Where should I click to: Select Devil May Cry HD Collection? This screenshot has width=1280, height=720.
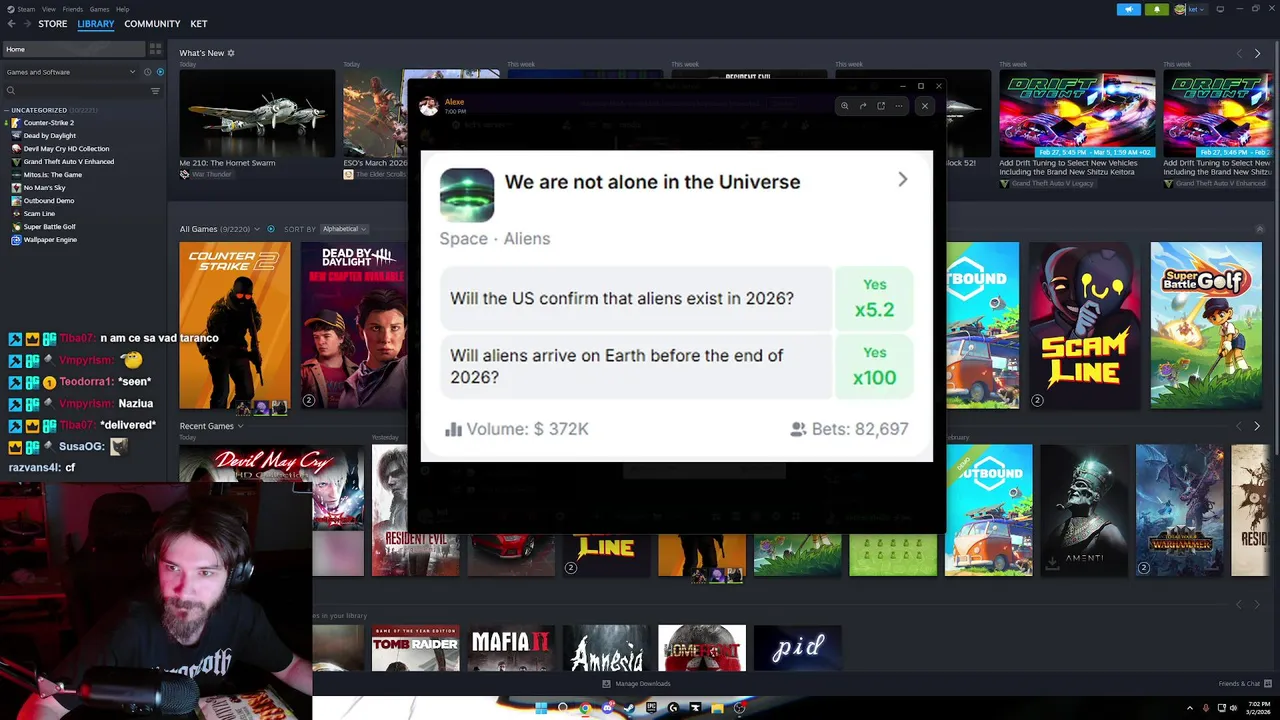(x=66, y=149)
